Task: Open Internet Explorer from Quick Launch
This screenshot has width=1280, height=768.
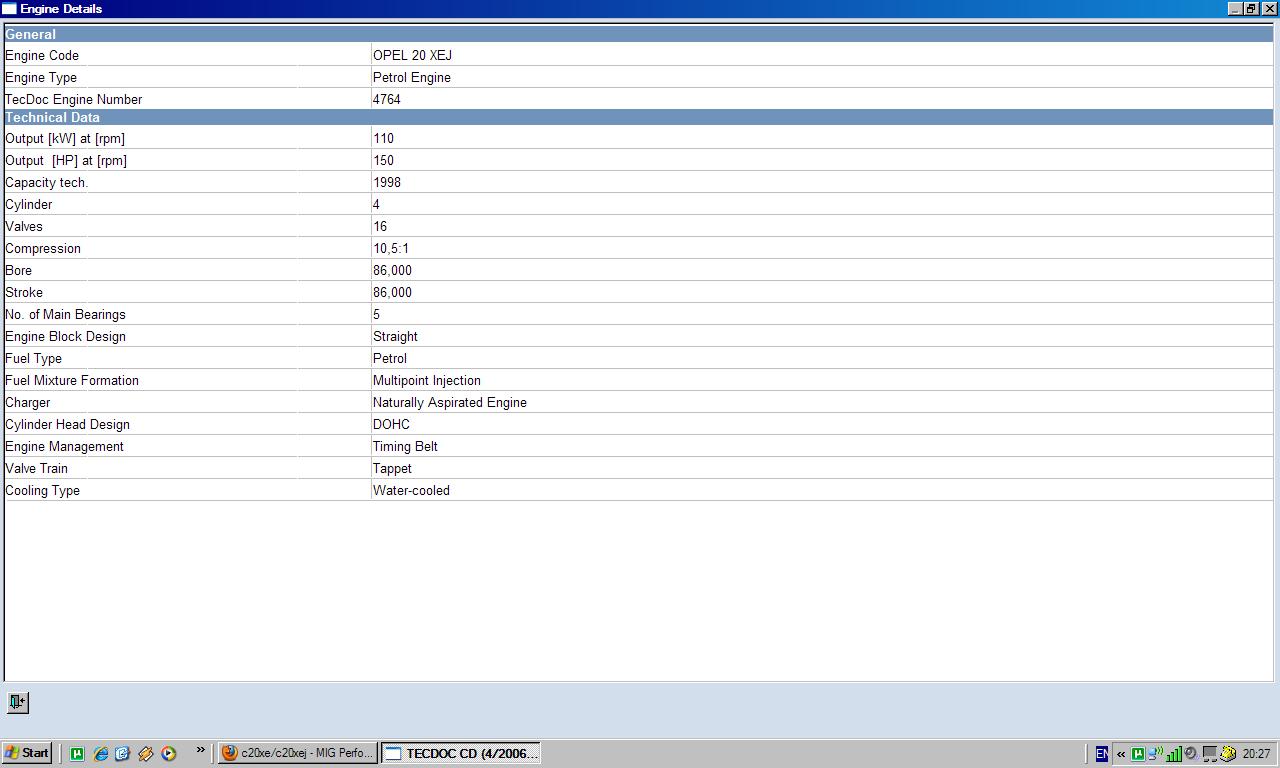Action: point(100,753)
